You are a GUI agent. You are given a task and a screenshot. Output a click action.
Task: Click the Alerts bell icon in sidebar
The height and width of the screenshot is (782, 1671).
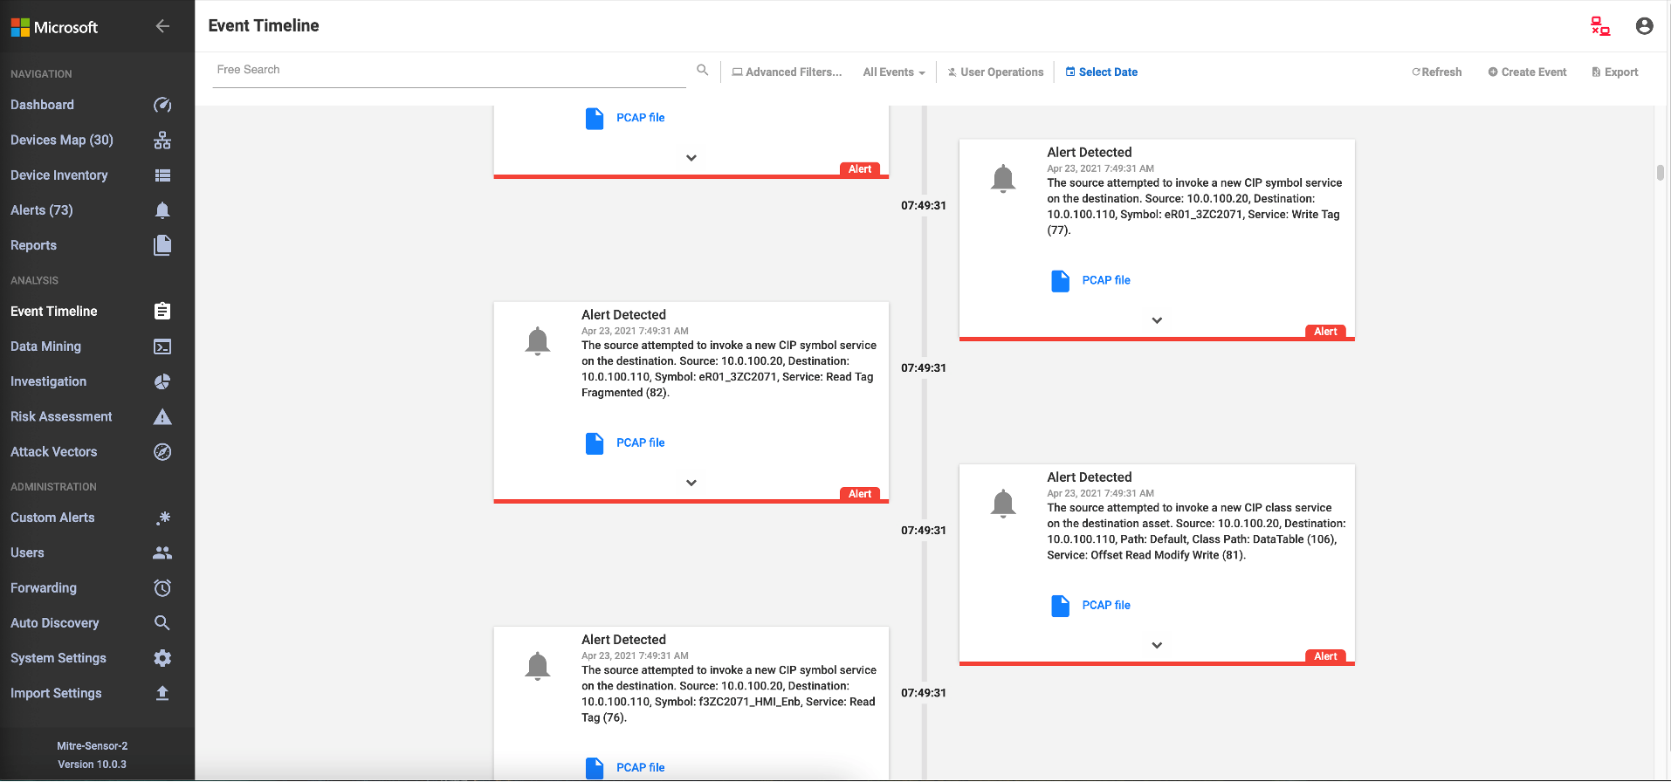[x=162, y=210]
